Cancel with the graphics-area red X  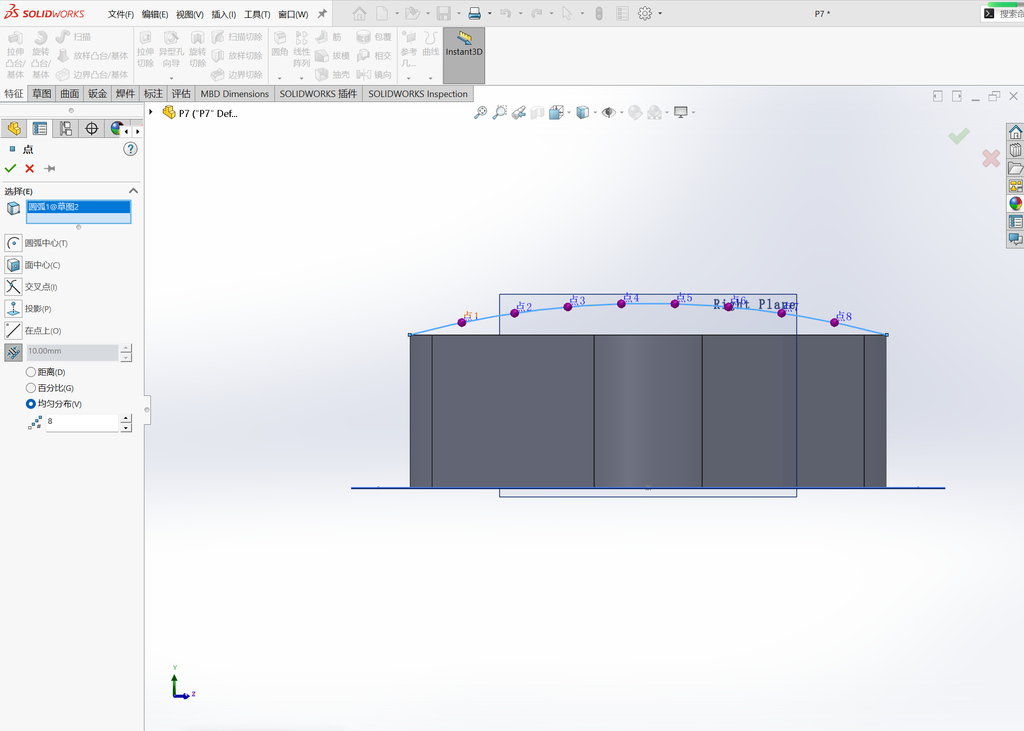[x=991, y=158]
